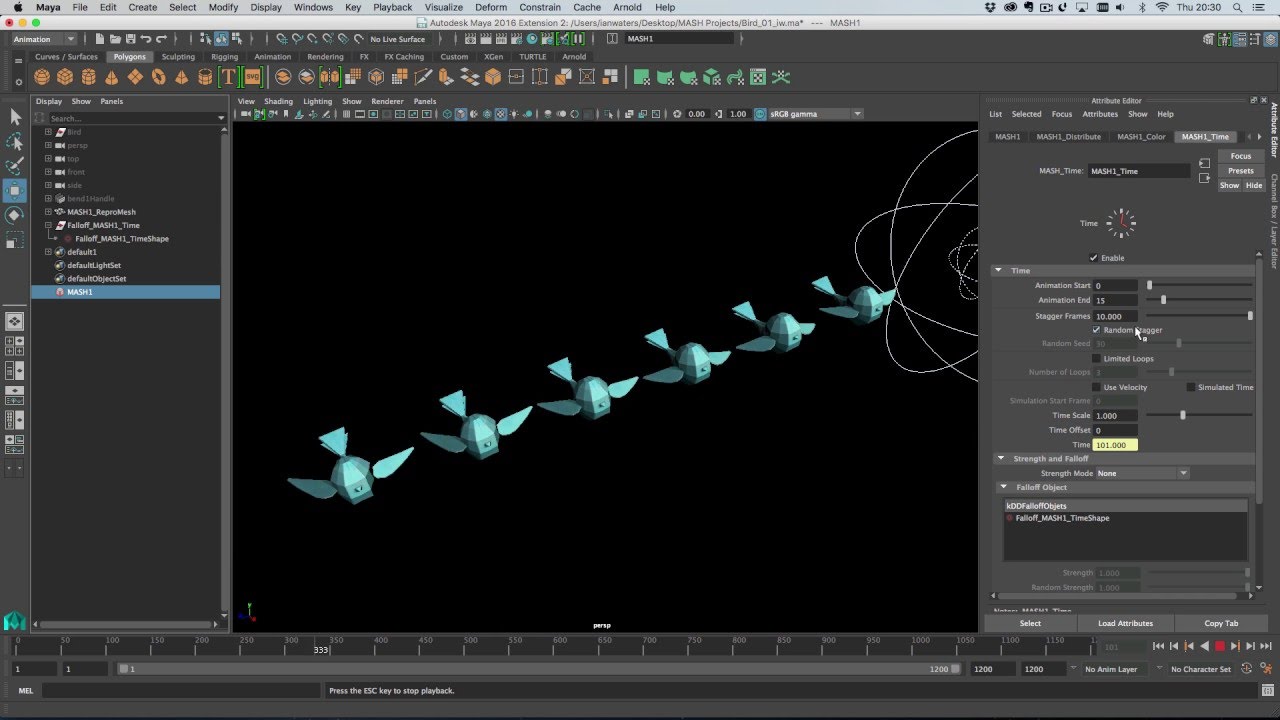Select the arrow Select tool
The width and height of the screenshot is (1280, 720).
(x=15, y=117)
